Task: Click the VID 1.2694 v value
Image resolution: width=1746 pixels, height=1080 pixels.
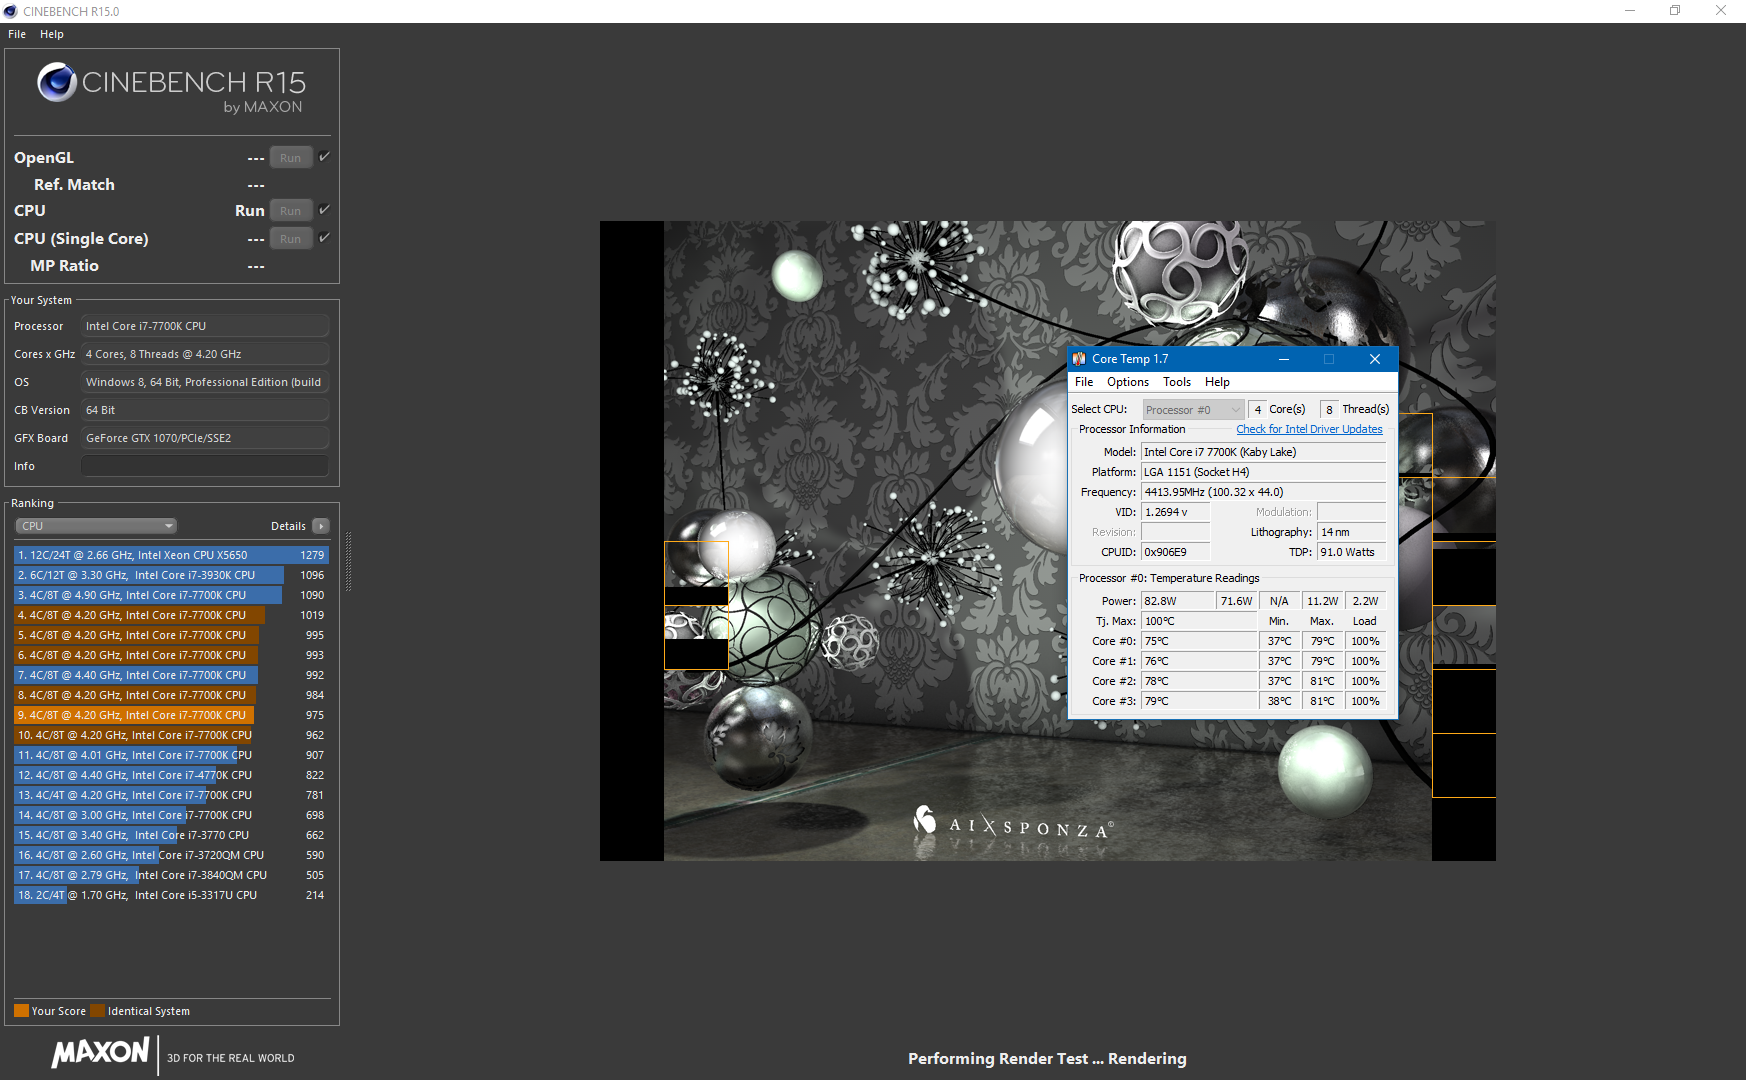Action: 1176,512
